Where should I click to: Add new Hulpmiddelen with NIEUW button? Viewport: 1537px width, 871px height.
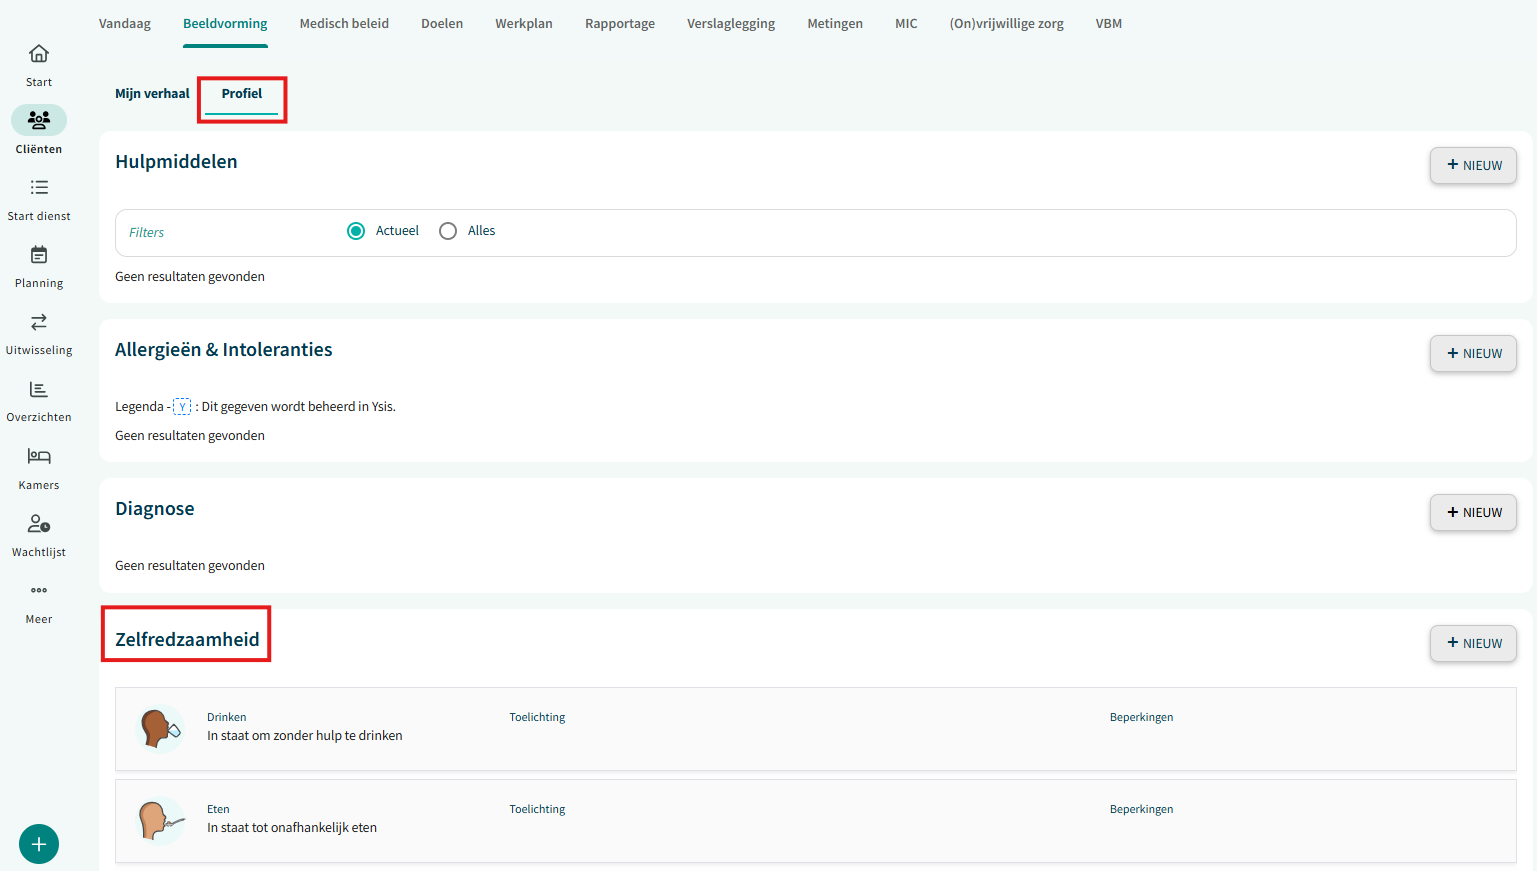pos(1473,166)
